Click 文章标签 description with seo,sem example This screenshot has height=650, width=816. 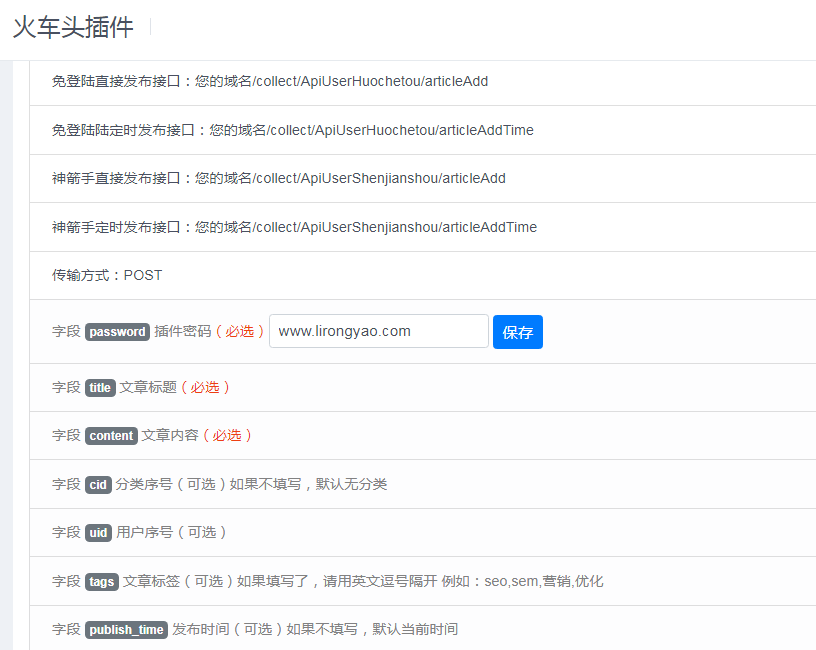click(363, 581)
